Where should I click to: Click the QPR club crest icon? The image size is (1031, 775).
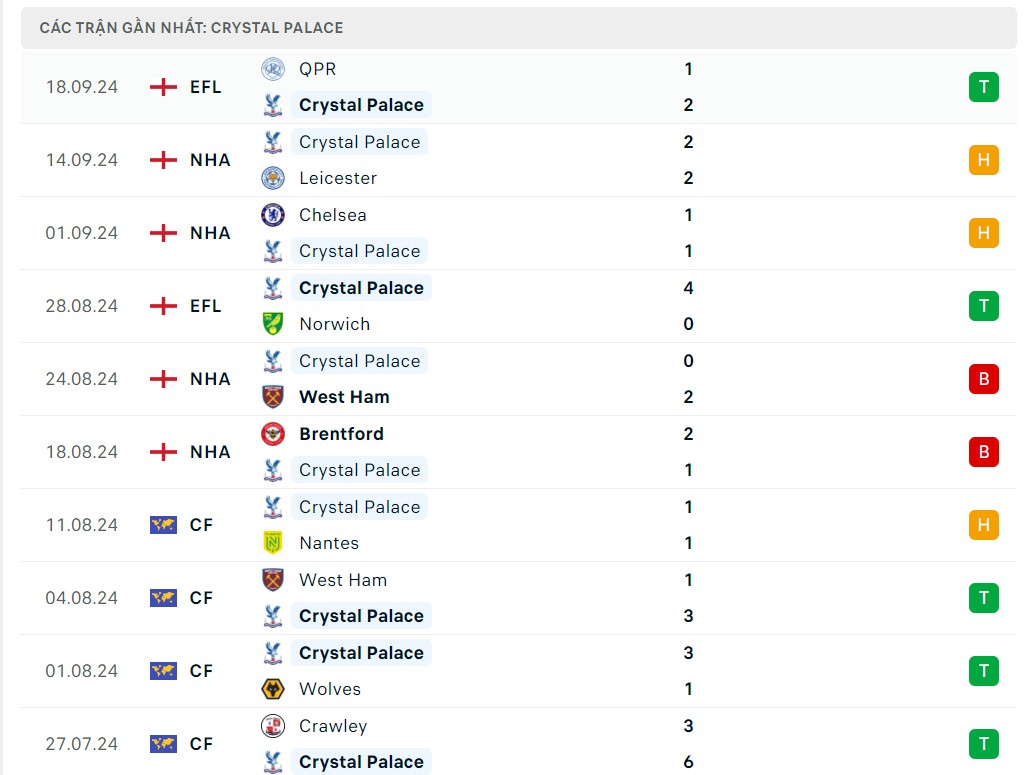[272, 69]
